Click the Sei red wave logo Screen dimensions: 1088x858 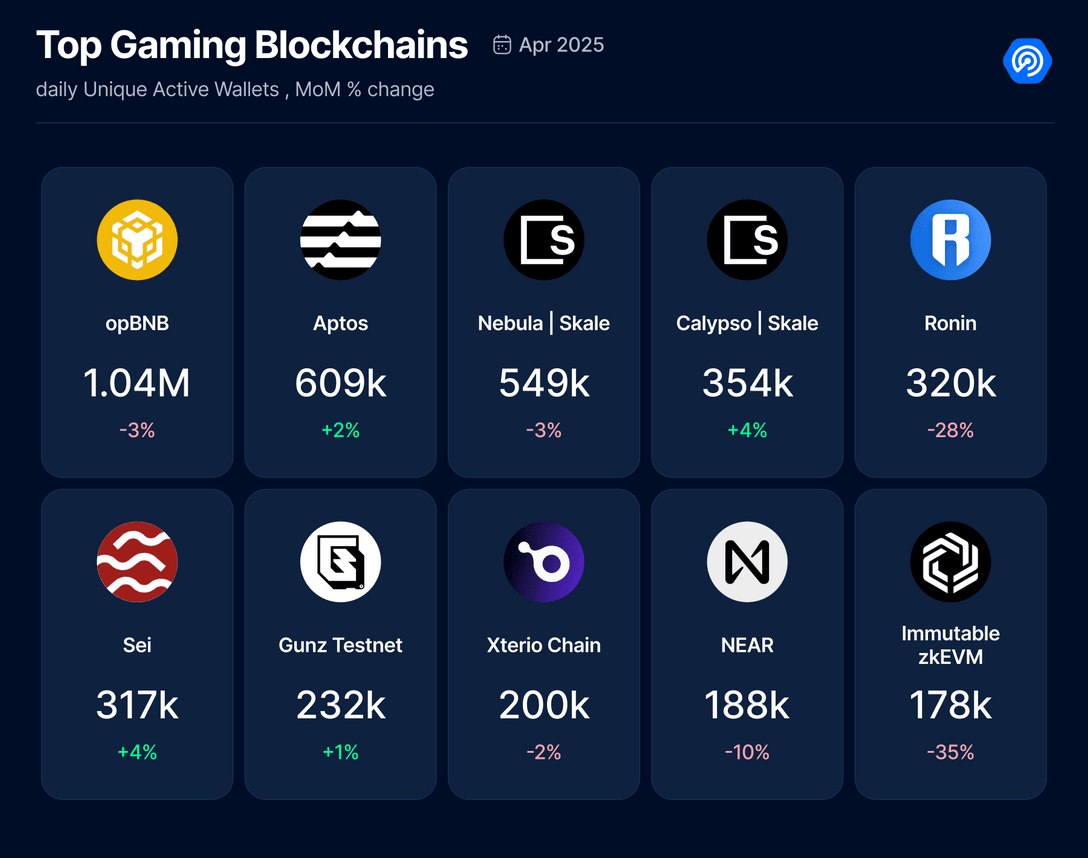137,562
